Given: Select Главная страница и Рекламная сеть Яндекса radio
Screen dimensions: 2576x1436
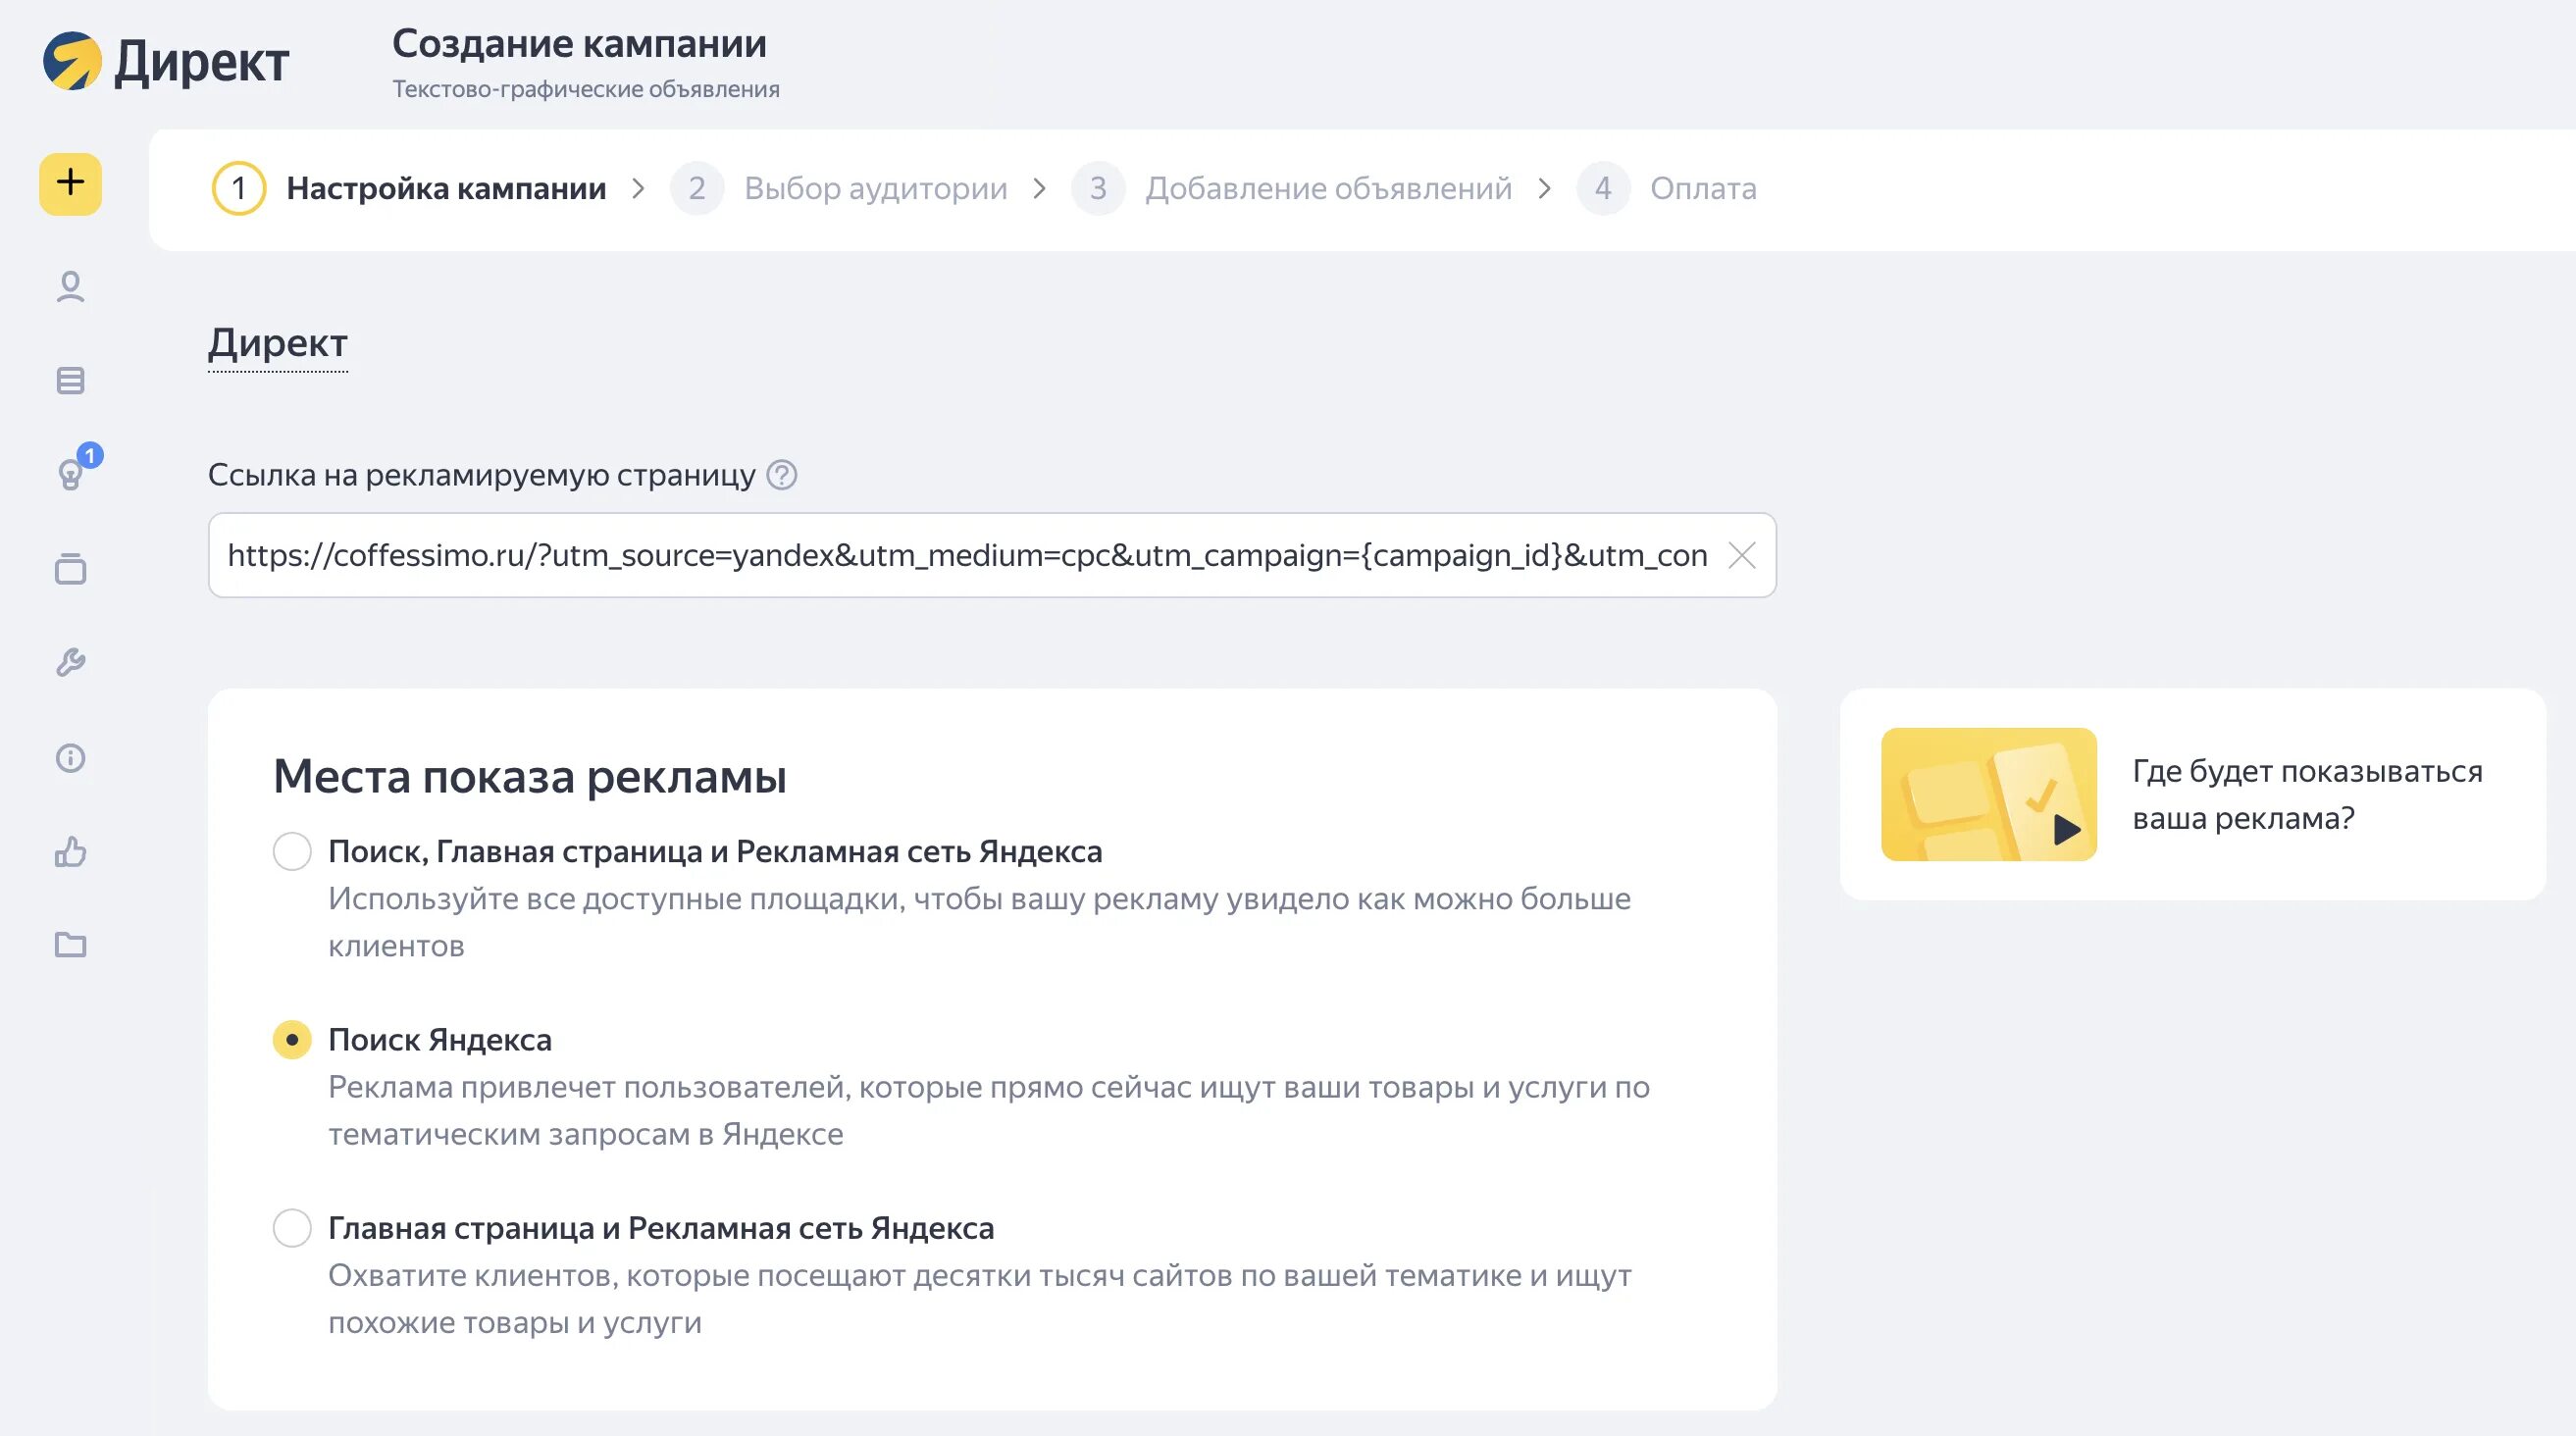Looking at the screenshot, I should (292, 1228).
